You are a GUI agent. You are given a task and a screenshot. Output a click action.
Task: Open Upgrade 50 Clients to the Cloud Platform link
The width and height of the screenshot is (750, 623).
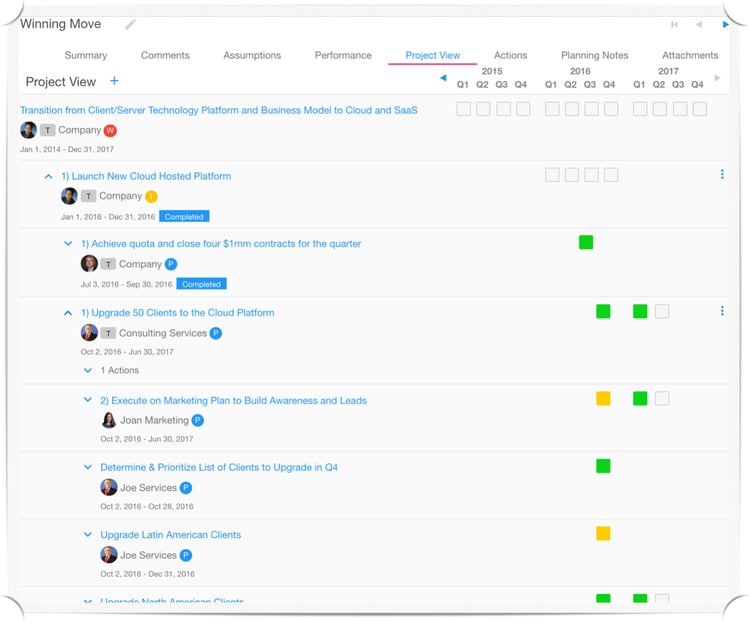pos(177,312)
